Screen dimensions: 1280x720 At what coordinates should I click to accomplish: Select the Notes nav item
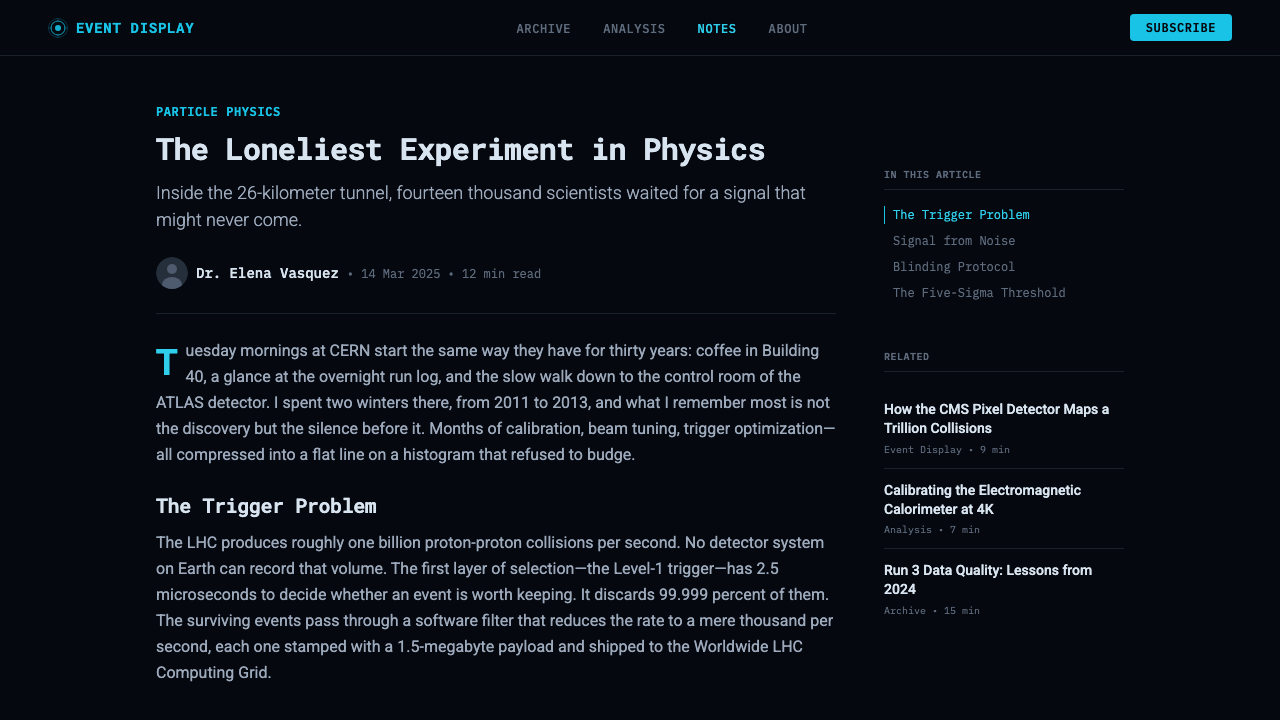point(717,29)
